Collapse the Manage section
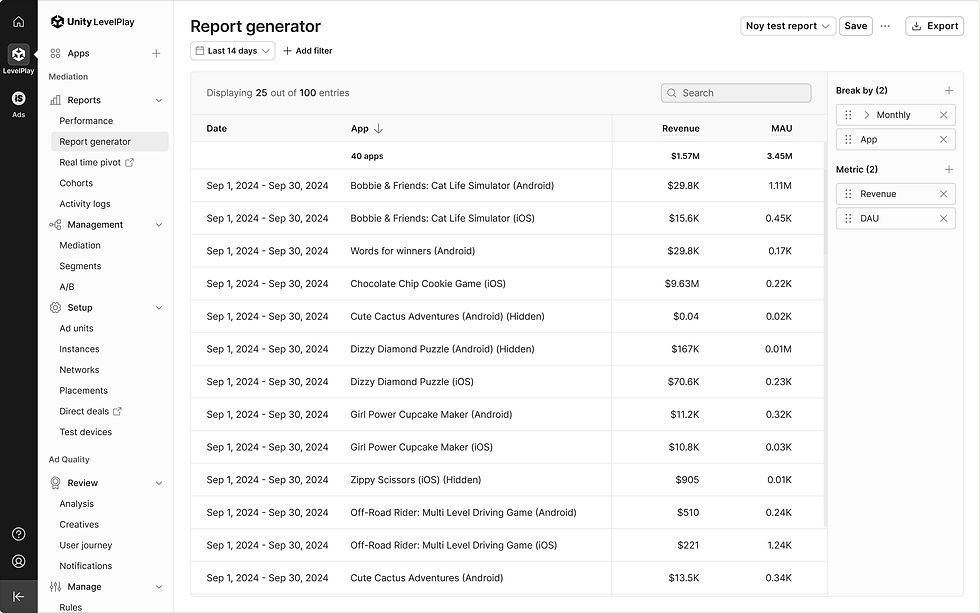Screen dimensions: 980x613 click(159, 587)
